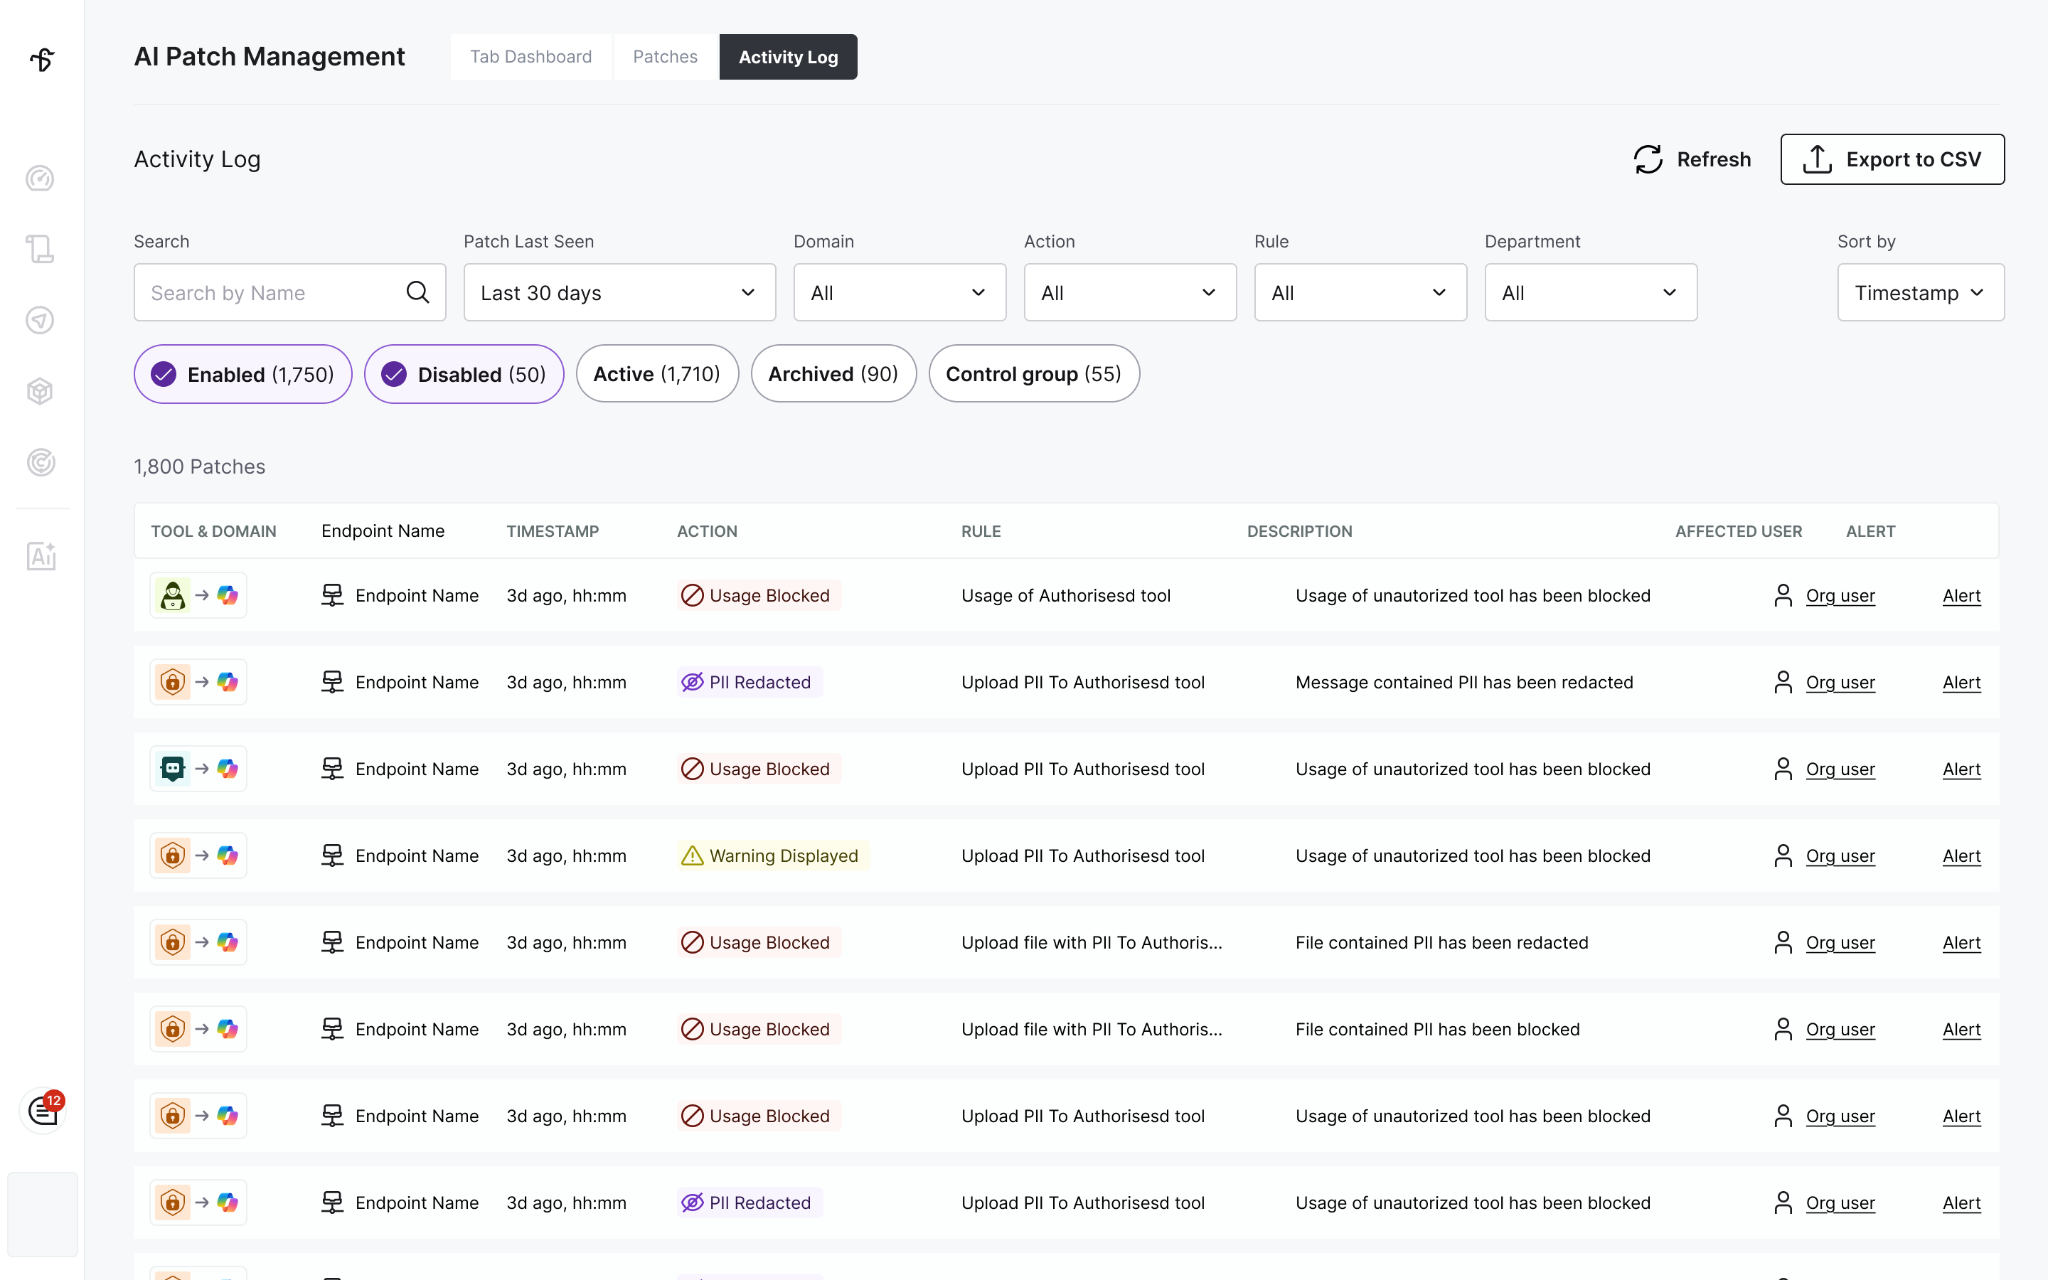Open the scroll document sidebar icon
Viewport: 2048px width, 1280px height.
click(40, 248)
